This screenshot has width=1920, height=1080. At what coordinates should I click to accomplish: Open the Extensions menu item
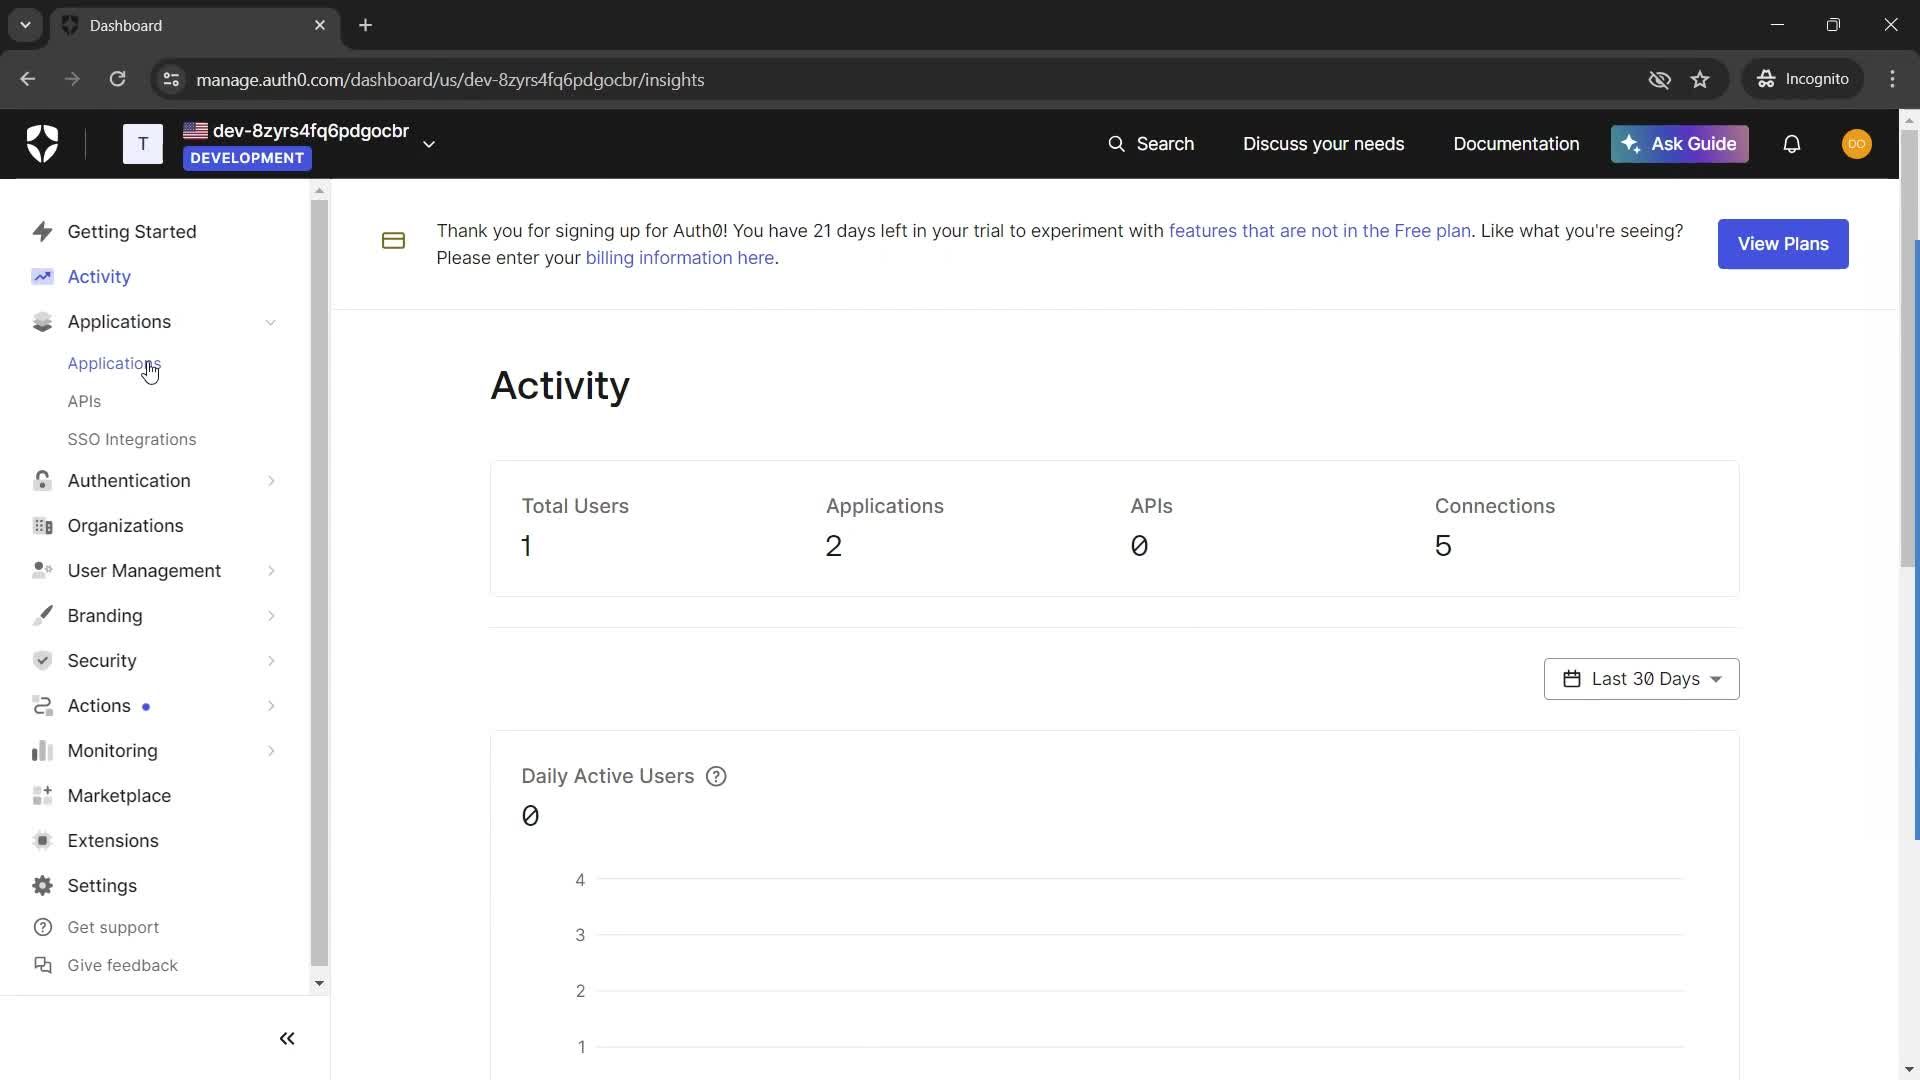113,841
